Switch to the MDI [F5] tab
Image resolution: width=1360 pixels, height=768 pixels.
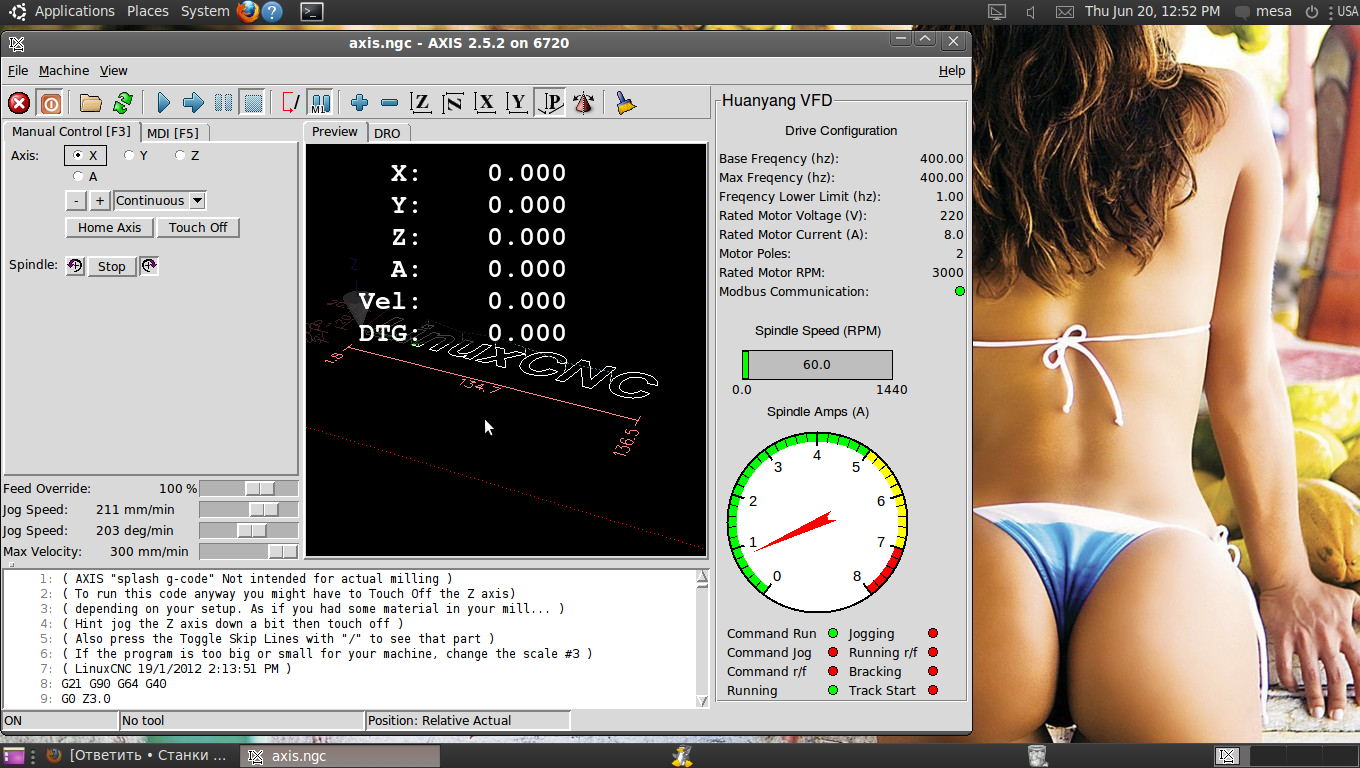click(172, 132)
